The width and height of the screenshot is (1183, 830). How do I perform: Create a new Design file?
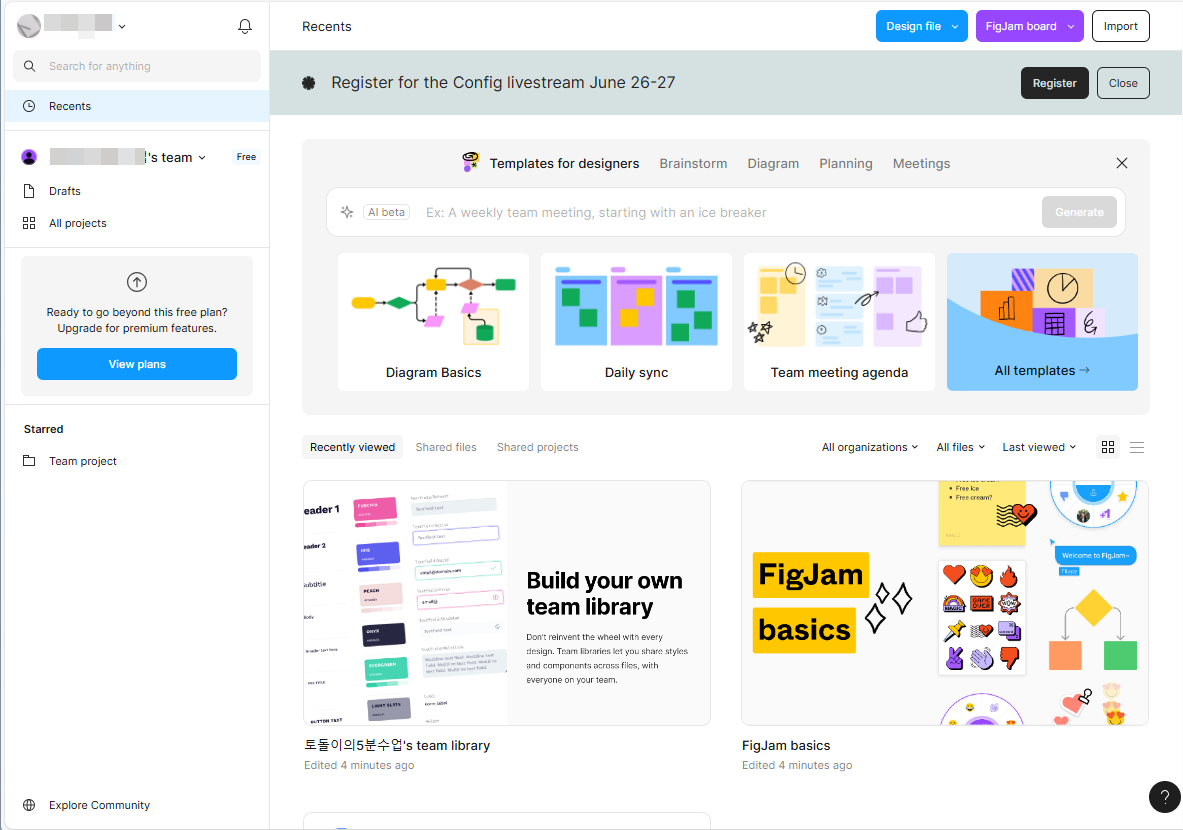pos(913,26)
